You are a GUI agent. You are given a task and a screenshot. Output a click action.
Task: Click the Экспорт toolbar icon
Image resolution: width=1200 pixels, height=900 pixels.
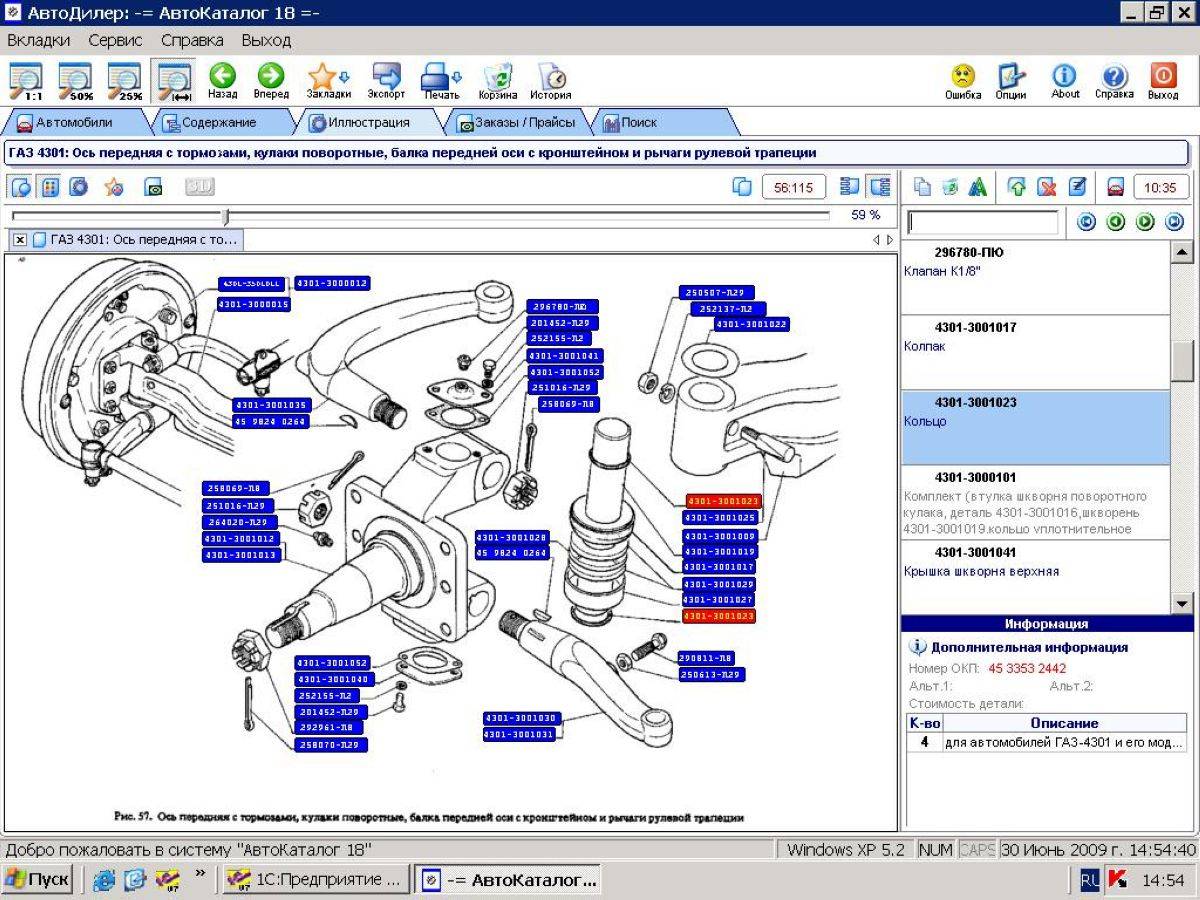(386, 81)
